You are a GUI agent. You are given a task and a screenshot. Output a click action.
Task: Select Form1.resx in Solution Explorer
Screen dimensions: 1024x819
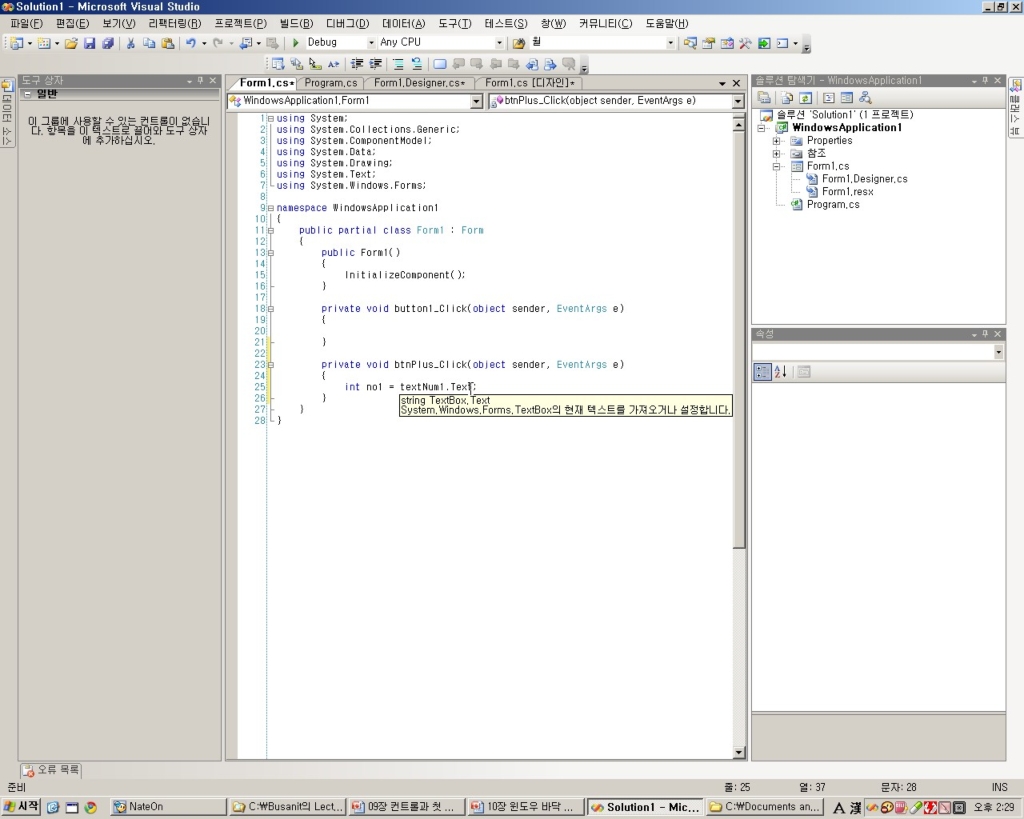[x=847, y=192]
